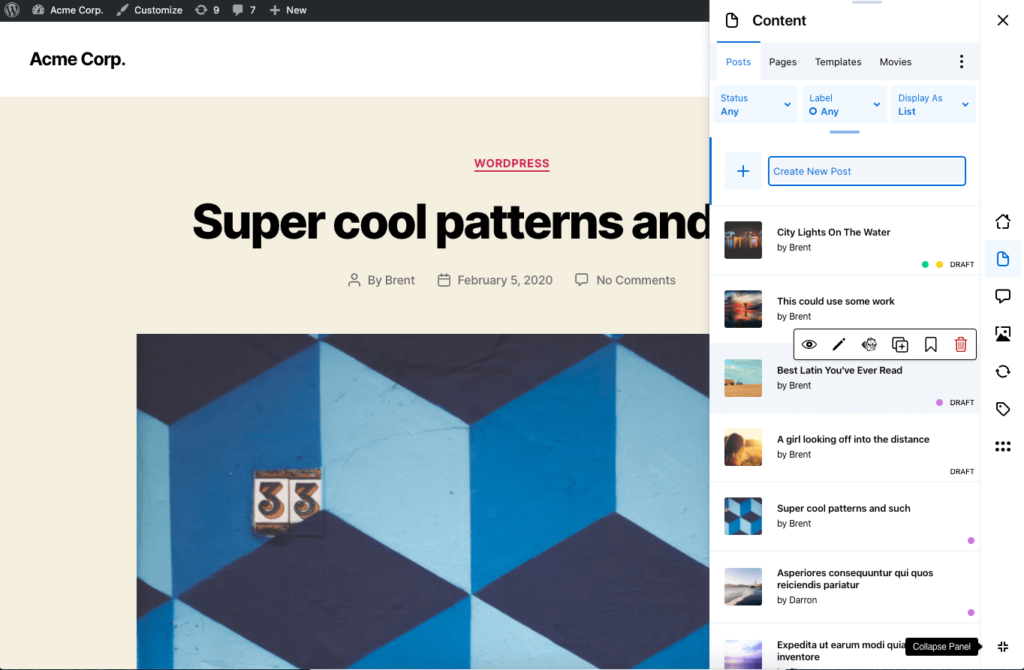Open the Status filter dropdown
The height and width of the screenshot is (670, 1024).
point(755,104)
